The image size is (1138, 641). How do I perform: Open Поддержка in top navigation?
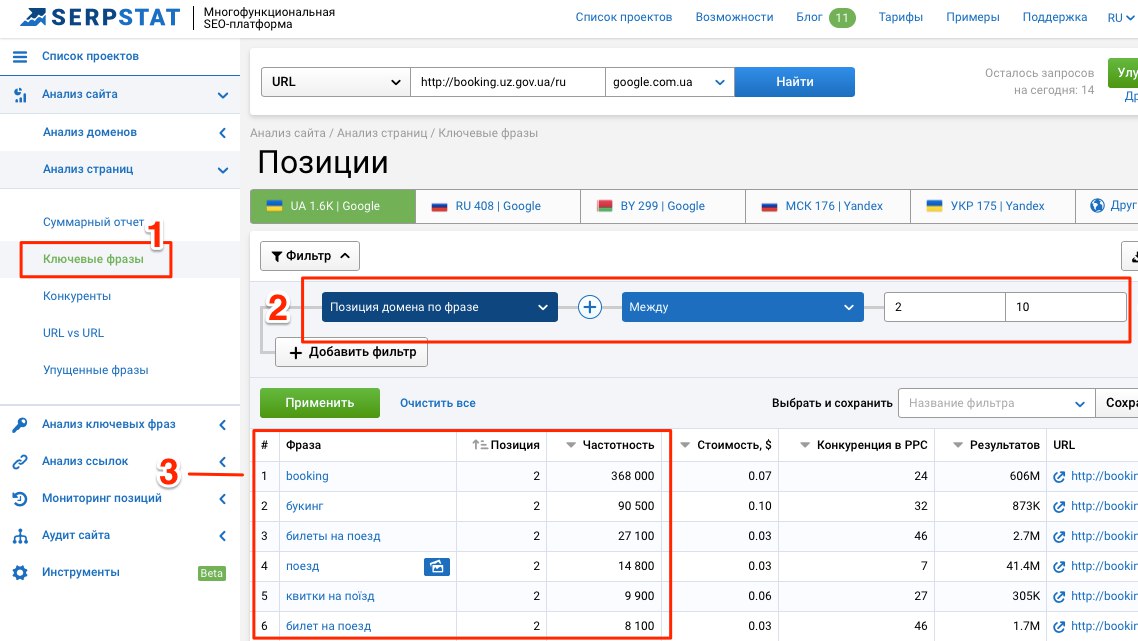tap(1055, 17)
